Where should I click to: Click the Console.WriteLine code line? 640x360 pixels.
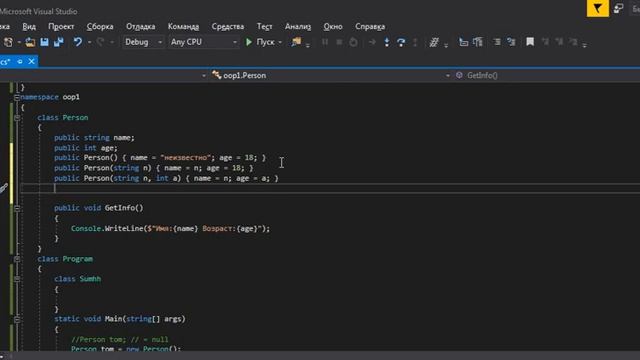[171, 229]
